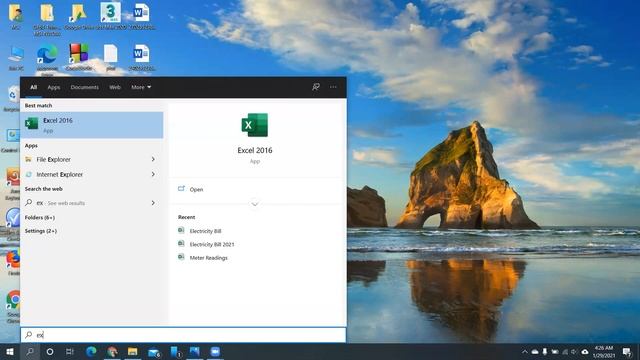This screenshot has width=640, height=360.
Task: Open the notification center icon
Action: coord(627,351)
